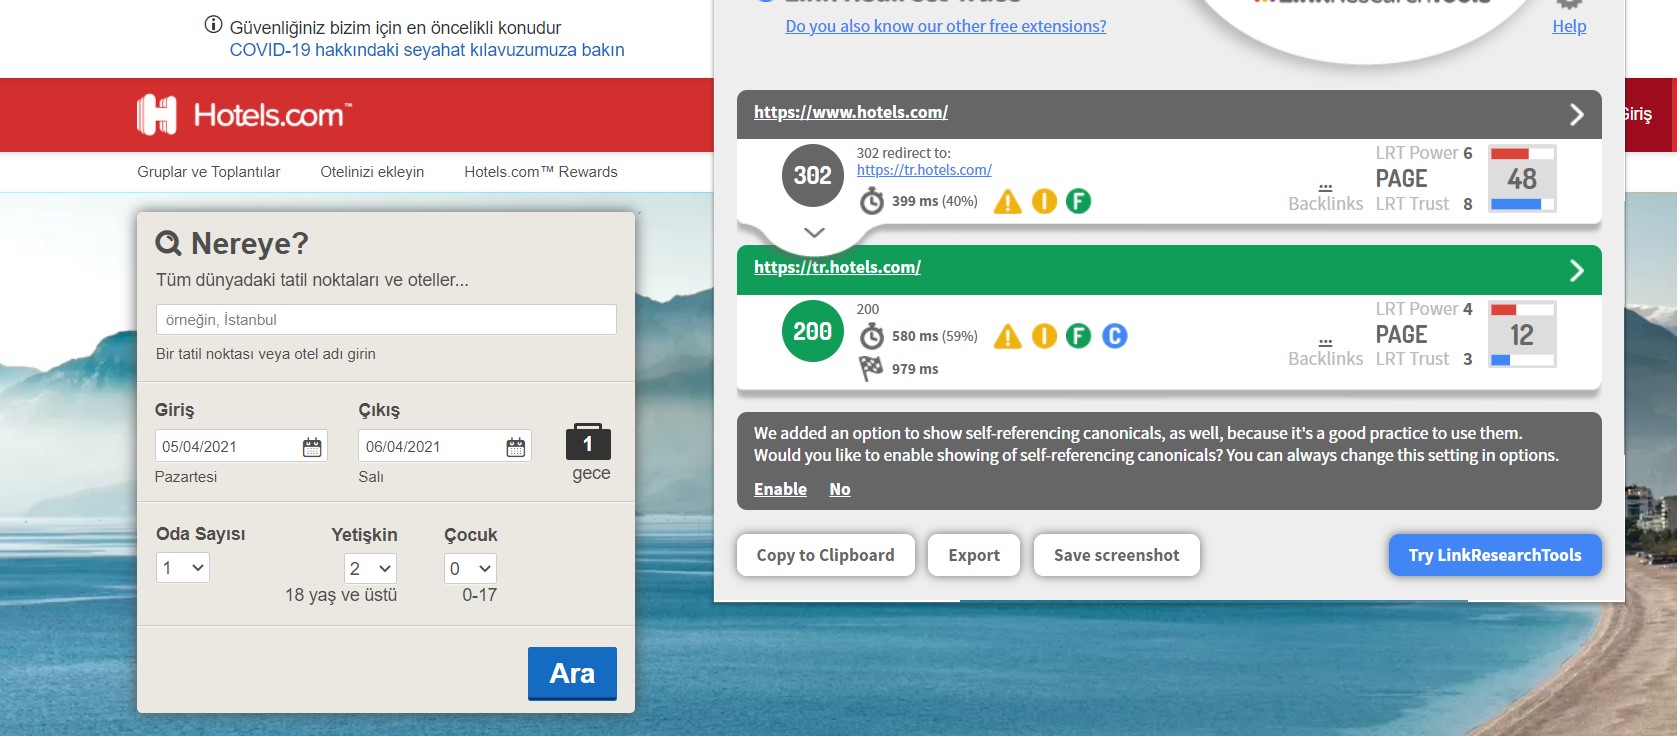
Task: Open Hotels.com Rewards menu item
Action: point(541,172)
